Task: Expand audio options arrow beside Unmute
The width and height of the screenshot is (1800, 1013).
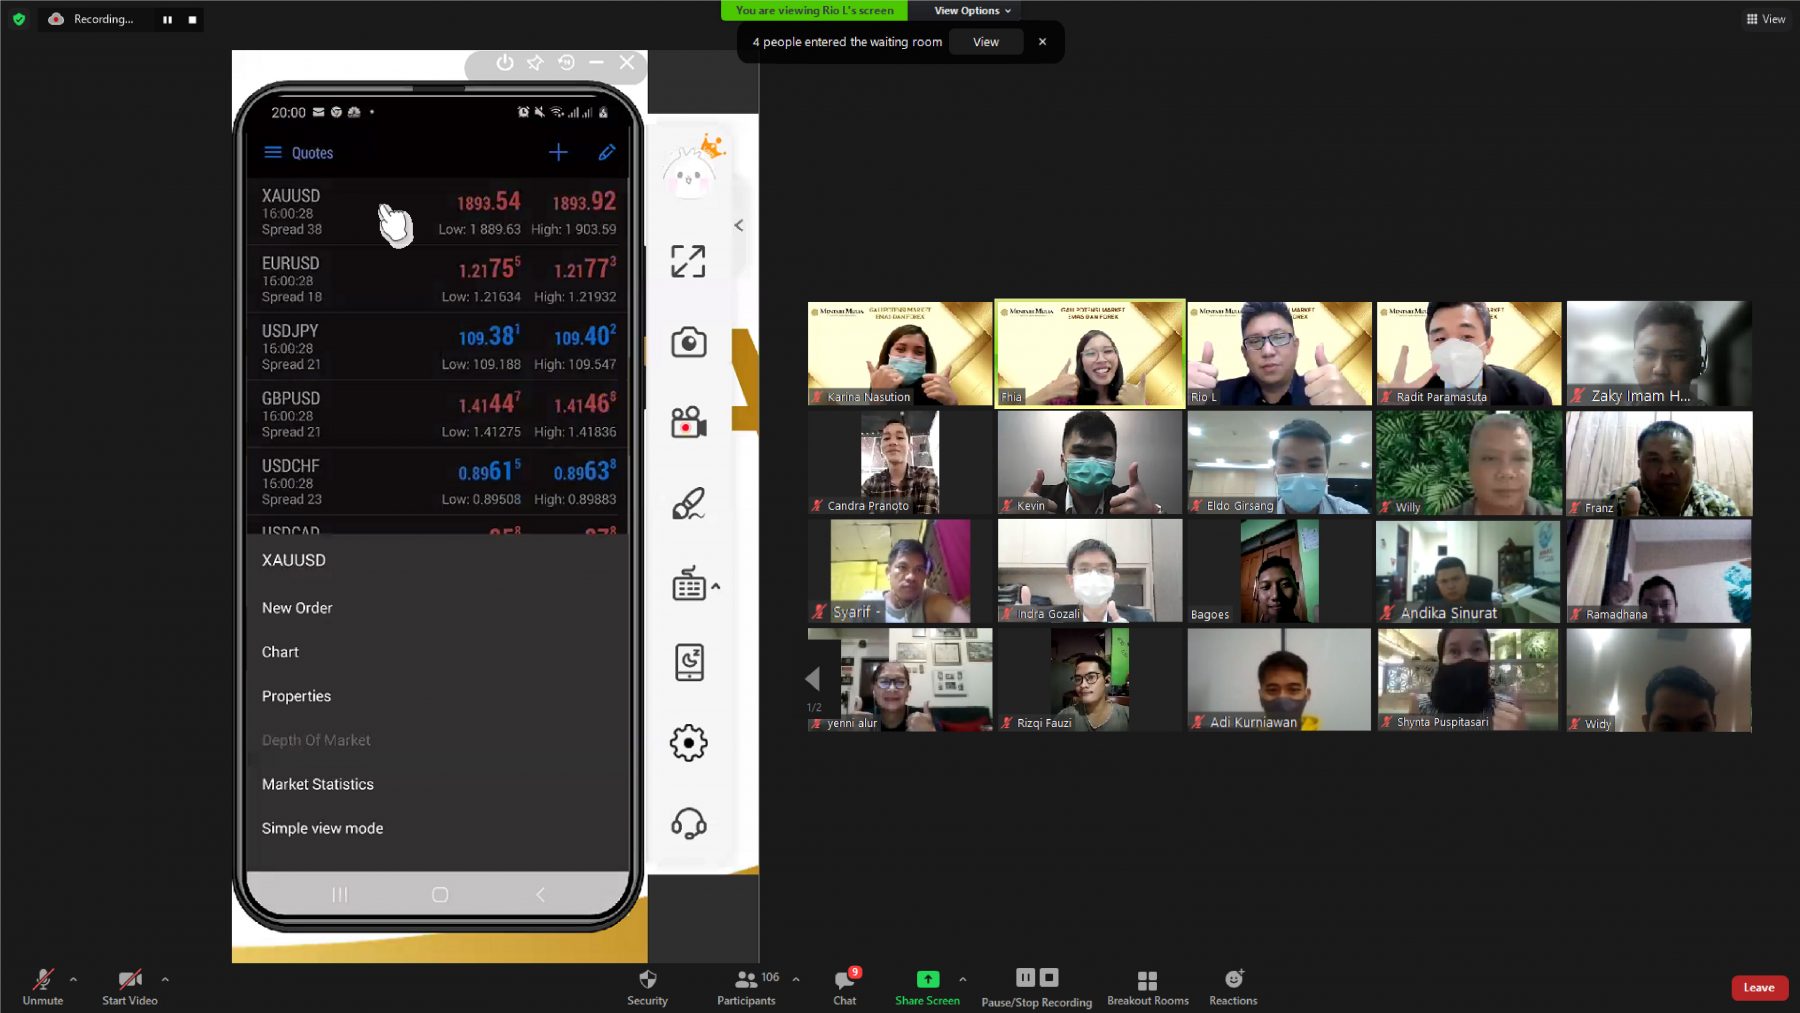Action: (73, 979)
